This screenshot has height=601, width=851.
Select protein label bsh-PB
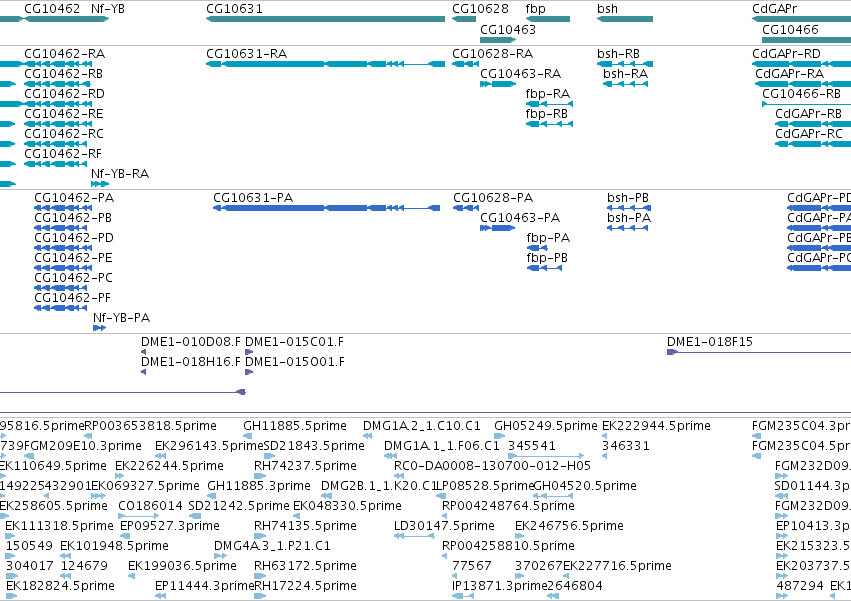[628, 198]
